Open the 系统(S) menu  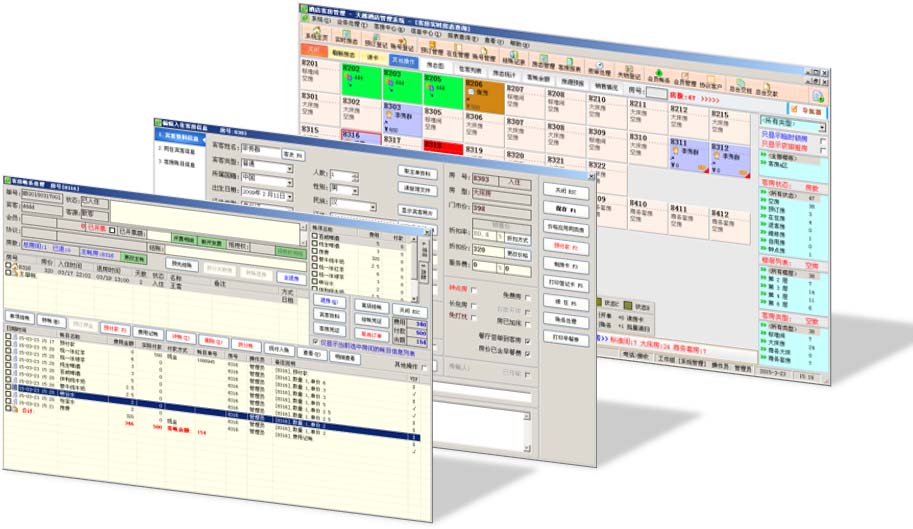pos(318,18)
